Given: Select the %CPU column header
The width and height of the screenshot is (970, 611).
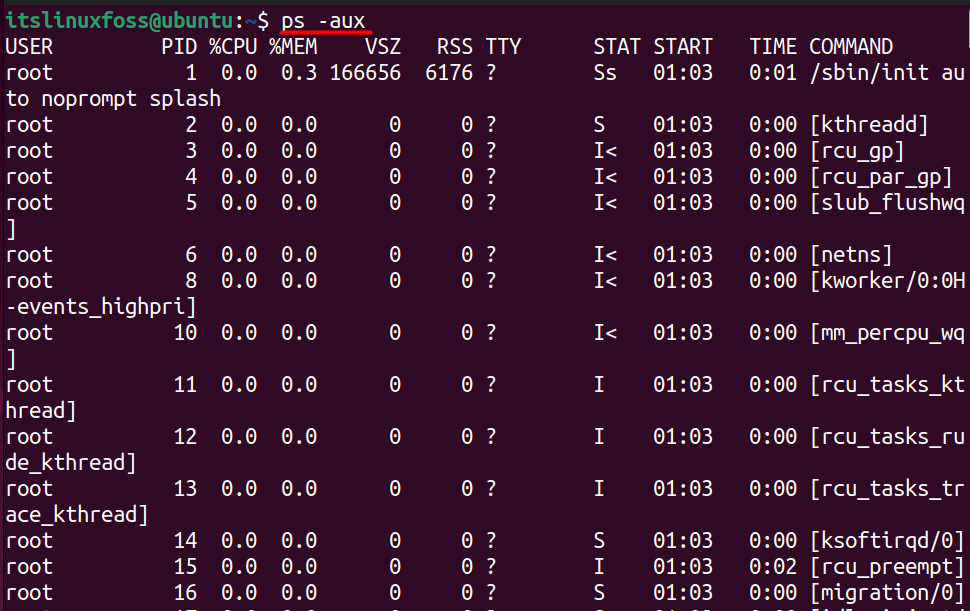Looking at the screenshot, I should pyautogui.click(x=233, y=47).
